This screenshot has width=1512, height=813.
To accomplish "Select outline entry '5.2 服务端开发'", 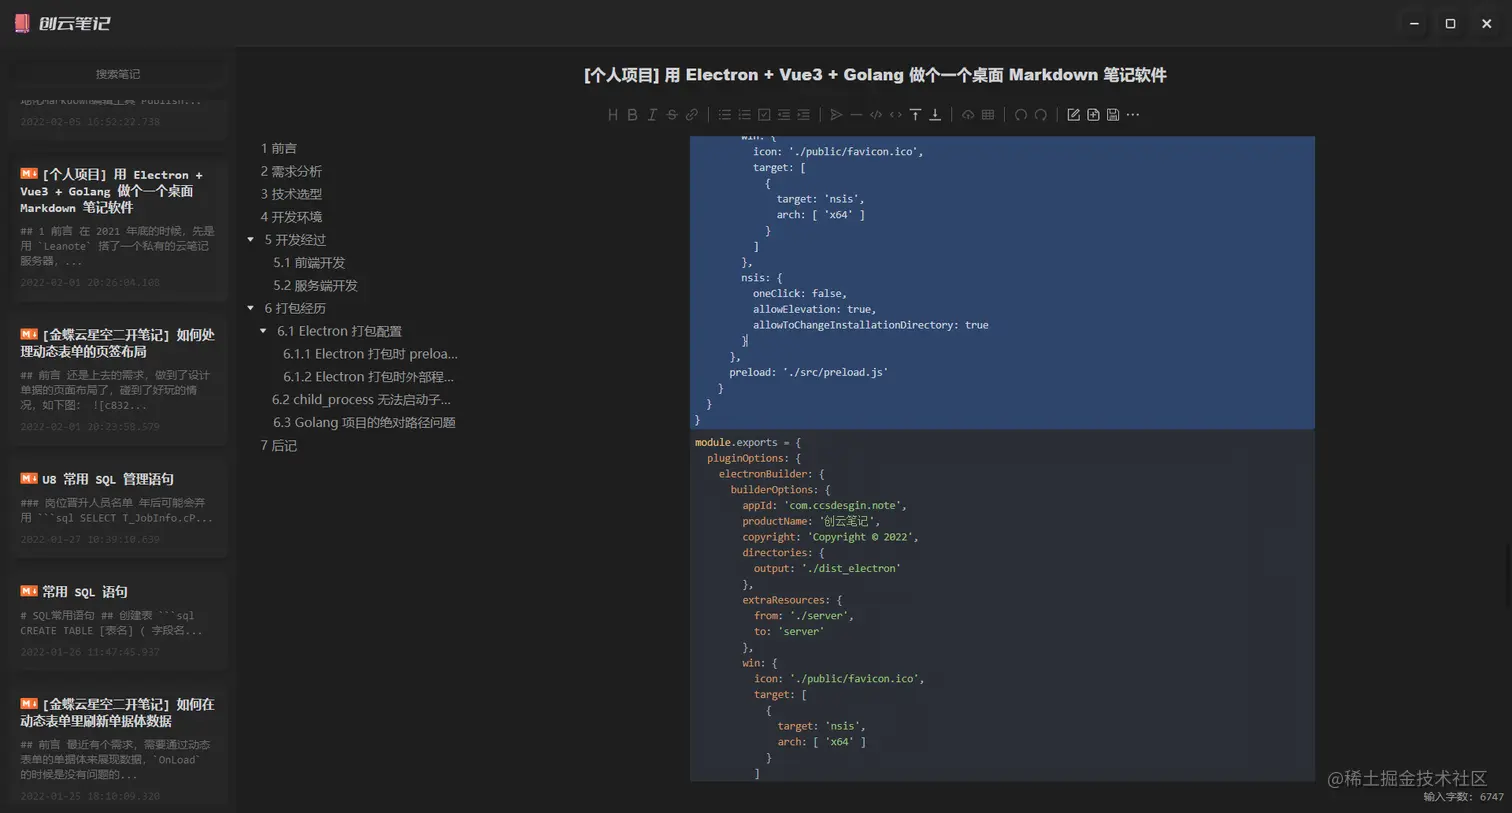I will point(315,286).
